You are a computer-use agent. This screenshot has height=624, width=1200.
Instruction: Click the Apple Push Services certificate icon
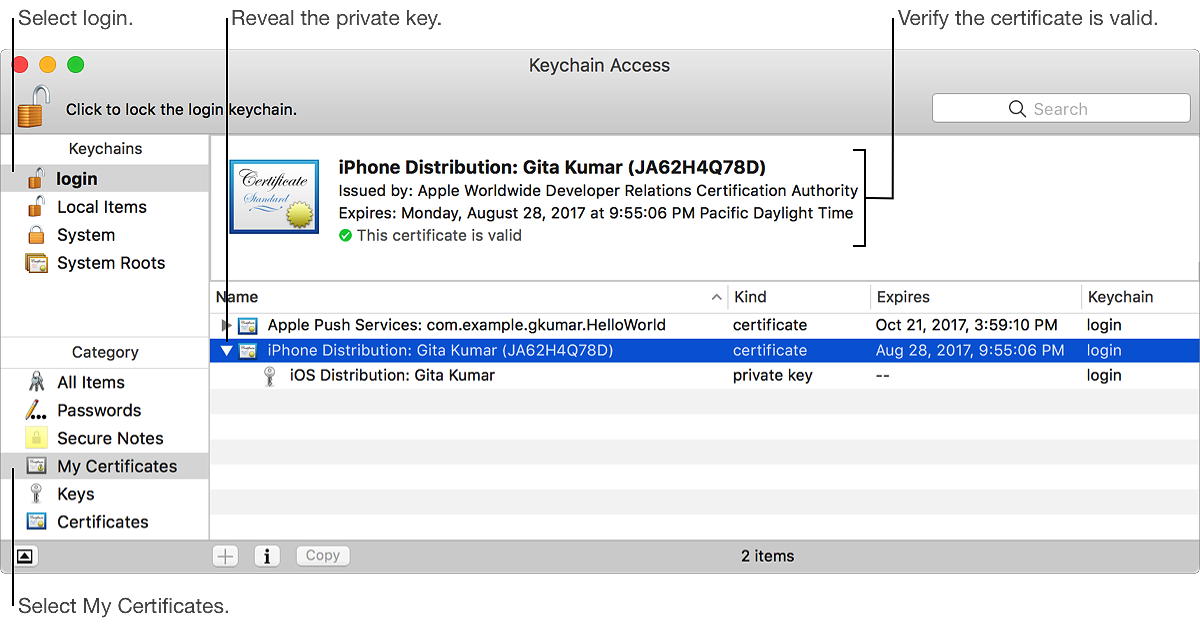click(248, 325)
